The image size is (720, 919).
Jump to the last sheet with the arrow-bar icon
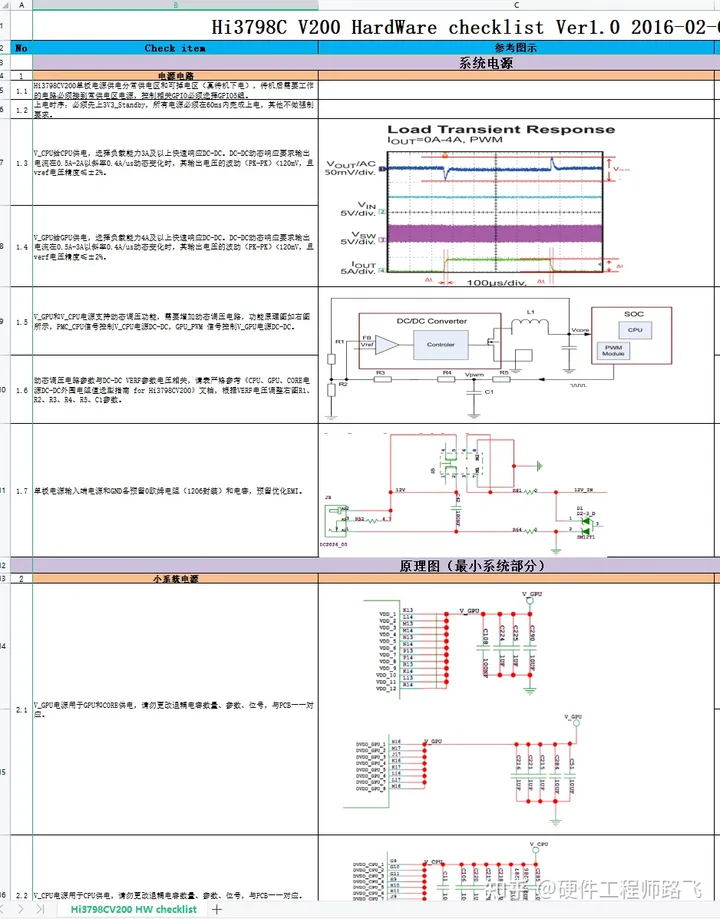40,909
